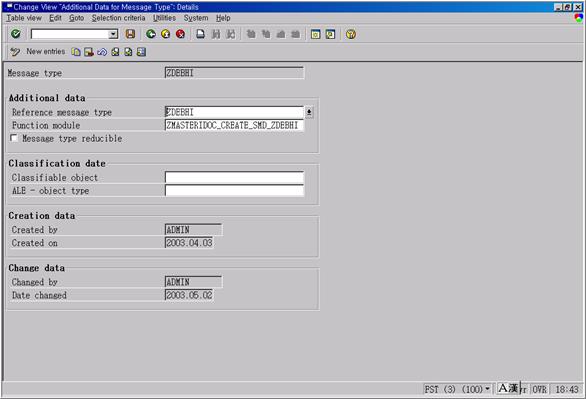Click the yellow Exit arrow icon
586x399 pixels.
click(166, 34)
